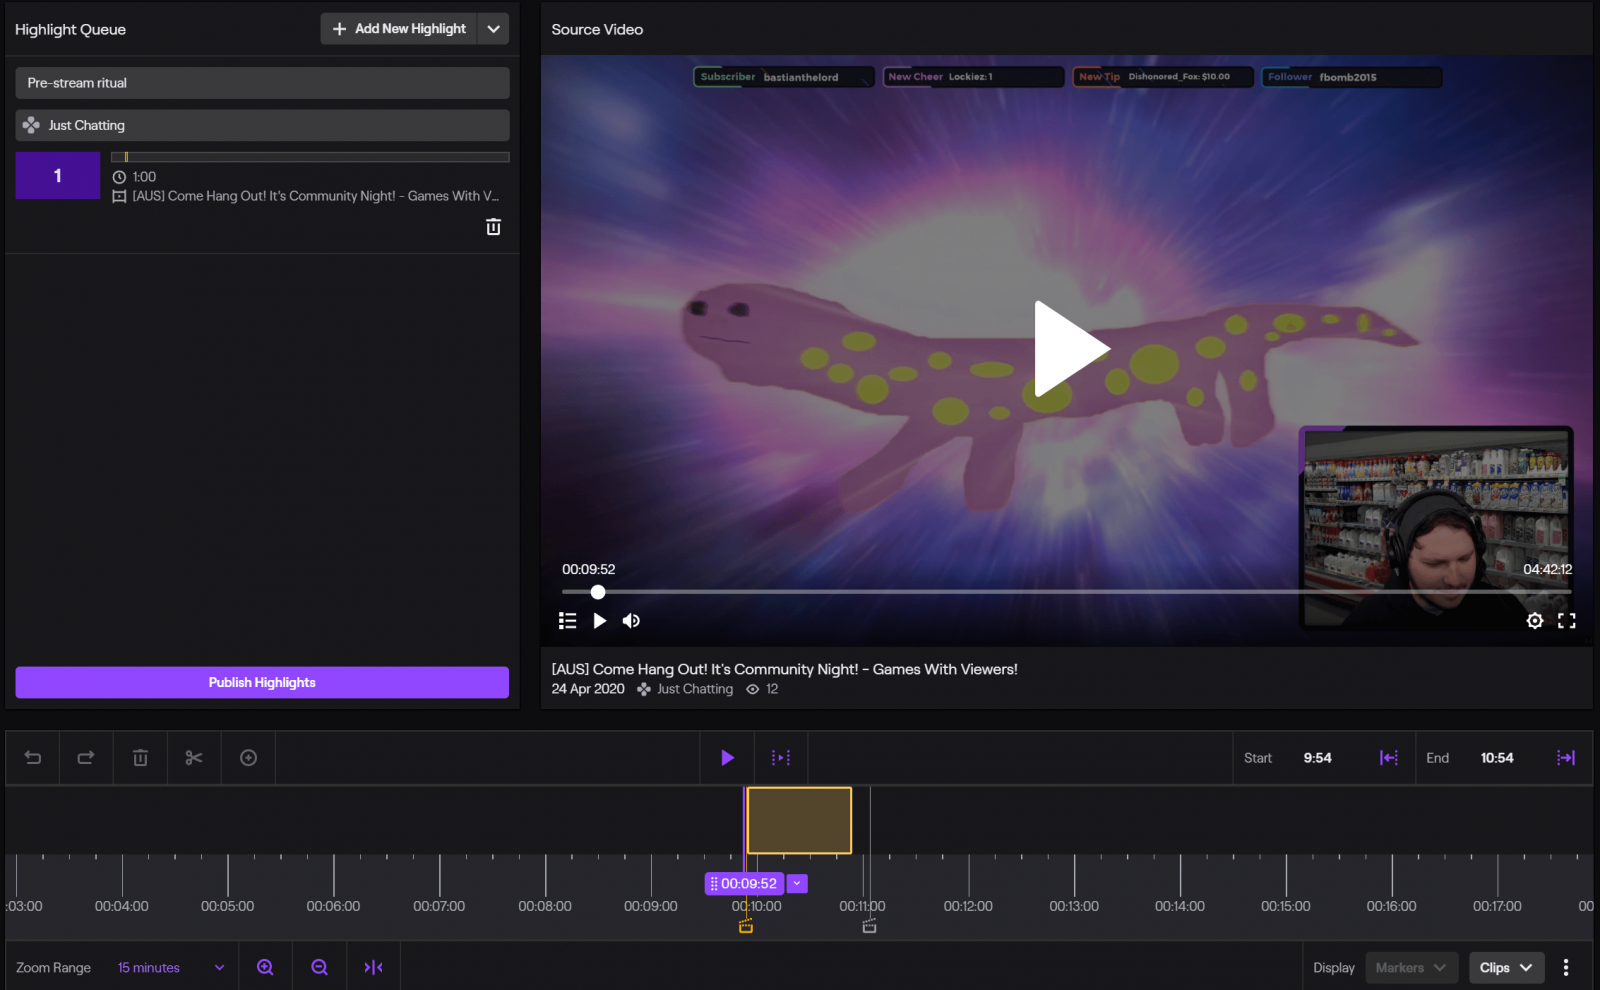Click the End time value 10:54
The image size is (1600, 990).
tap(1496, 758)
